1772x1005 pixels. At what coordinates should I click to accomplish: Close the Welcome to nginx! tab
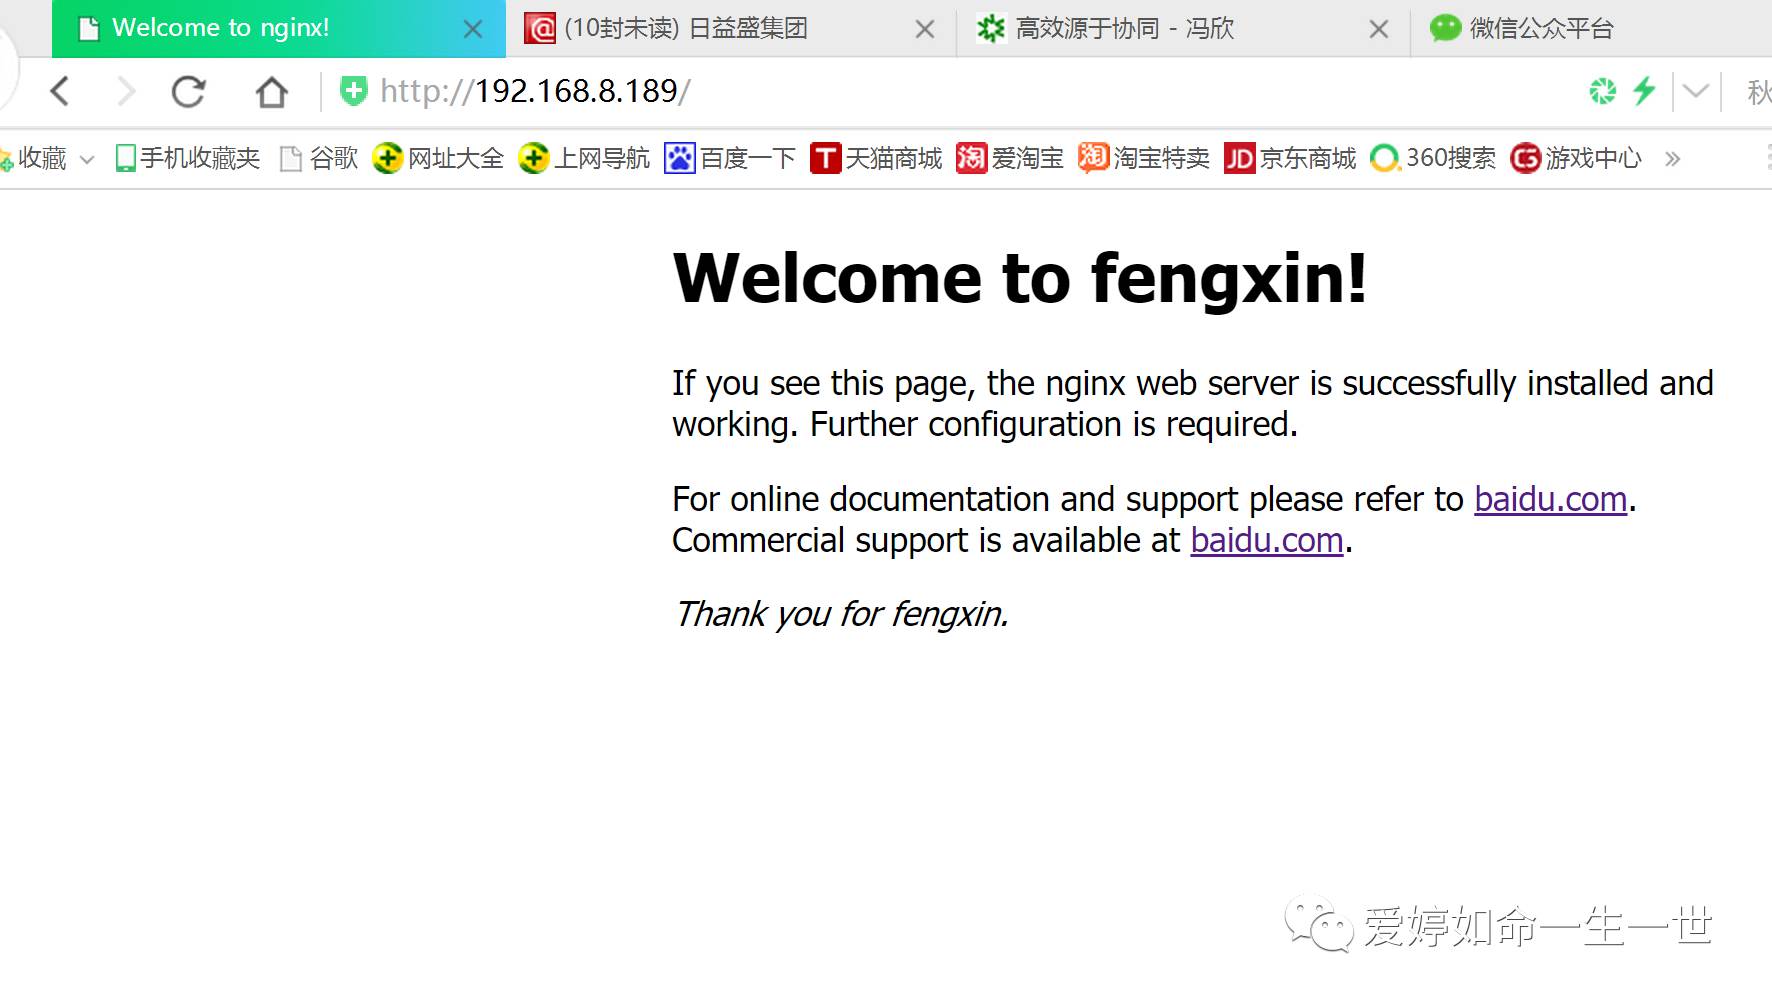pos(473,29)
